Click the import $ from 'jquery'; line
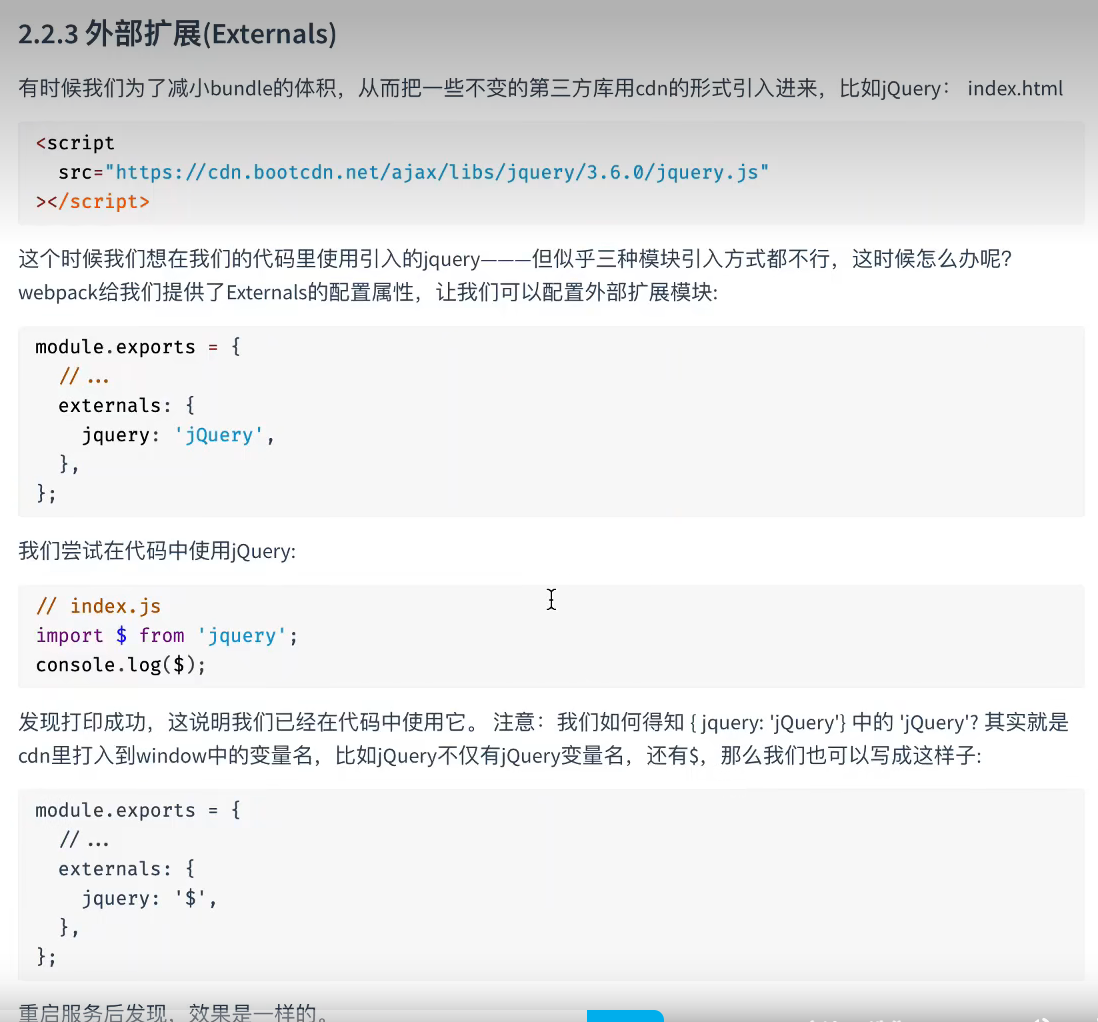Image resolution: width=1098 pixels, height=1022 pixels. (167, 635)
